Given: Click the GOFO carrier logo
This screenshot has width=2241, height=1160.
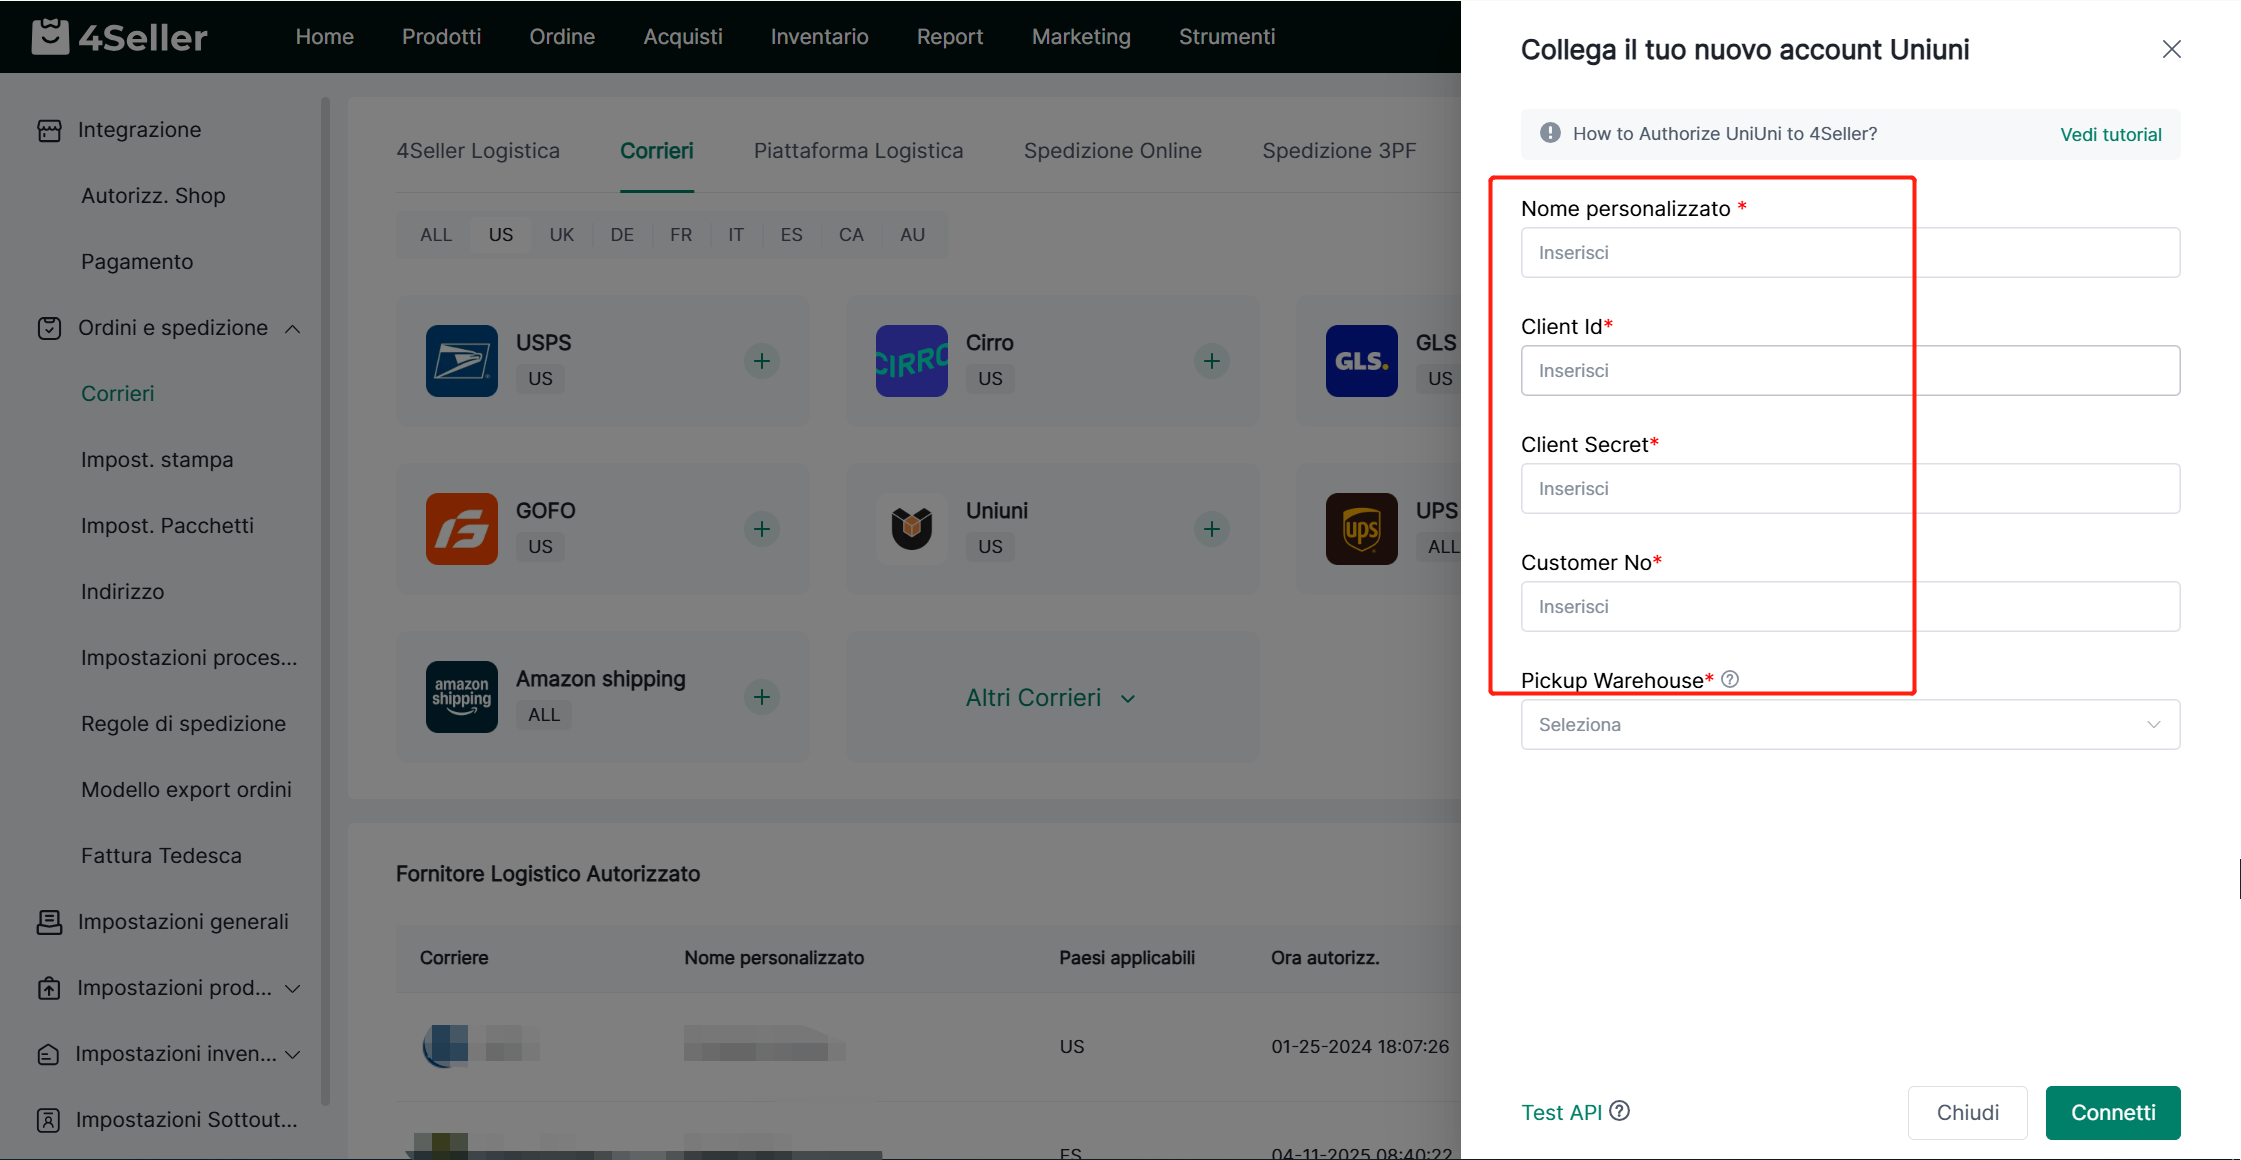Looking at the screenshot, I should [461, 529].
